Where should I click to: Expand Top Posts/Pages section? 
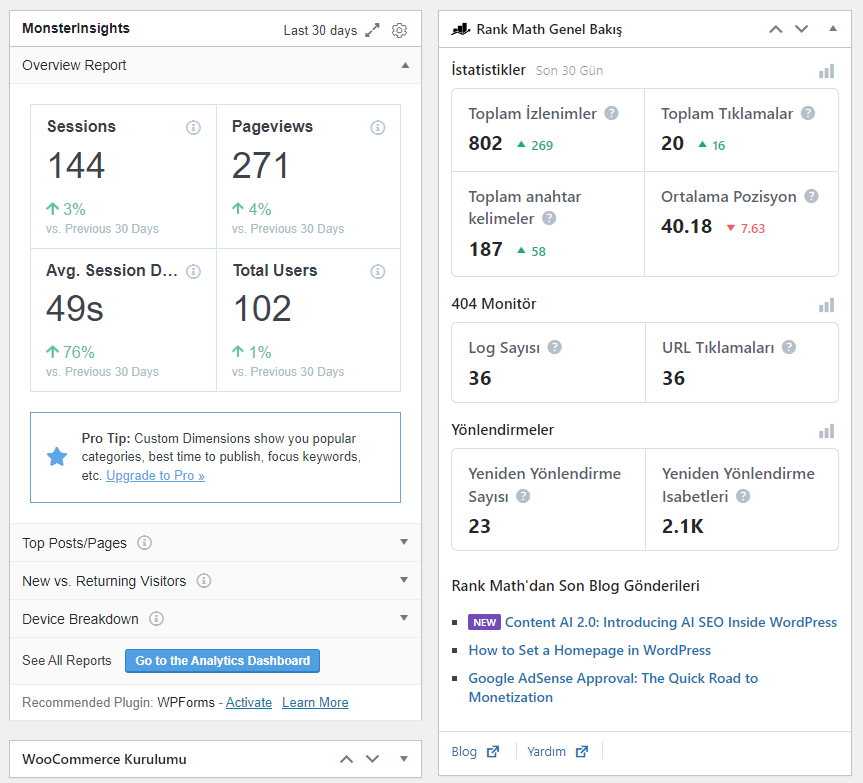(x=404, y=542)
